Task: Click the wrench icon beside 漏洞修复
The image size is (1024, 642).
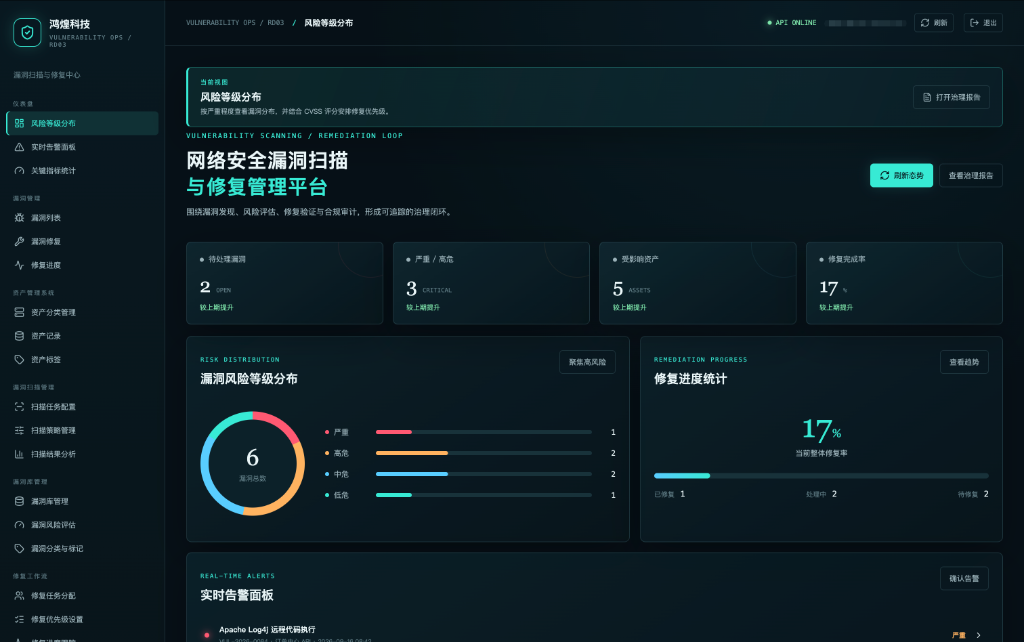Action: click(20, 241)
